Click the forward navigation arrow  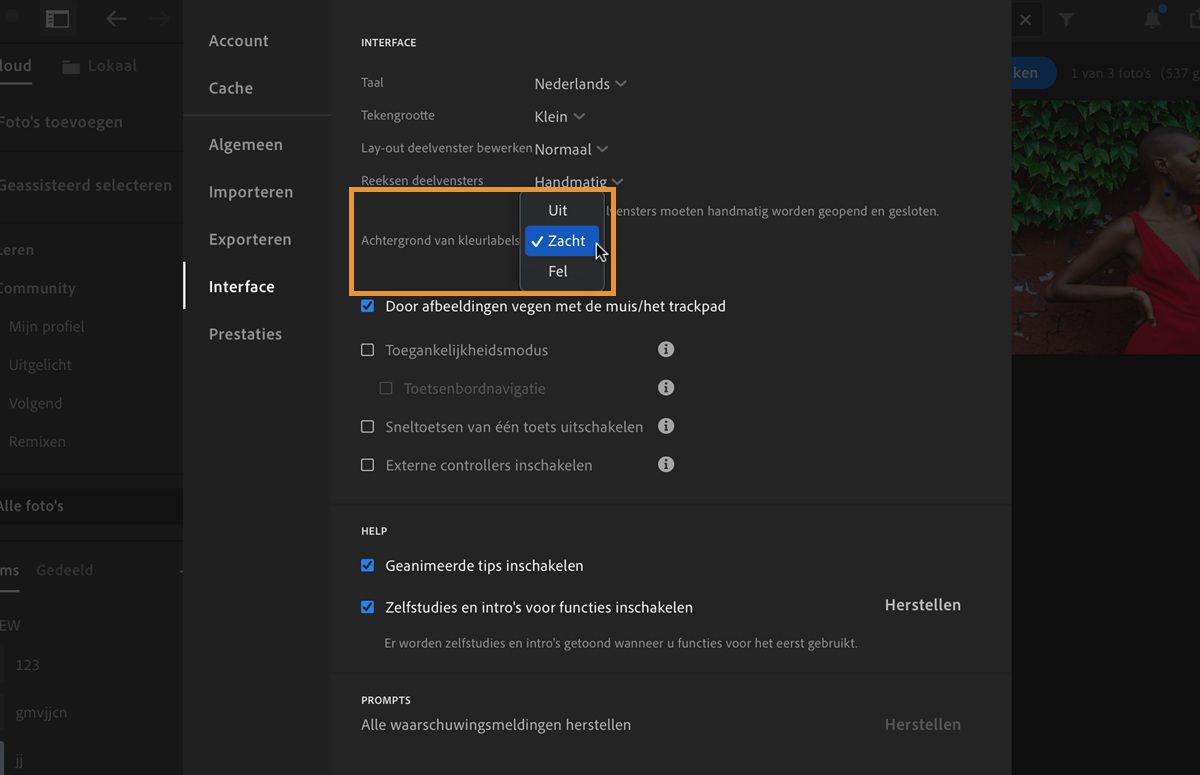(x=160, y=19)
